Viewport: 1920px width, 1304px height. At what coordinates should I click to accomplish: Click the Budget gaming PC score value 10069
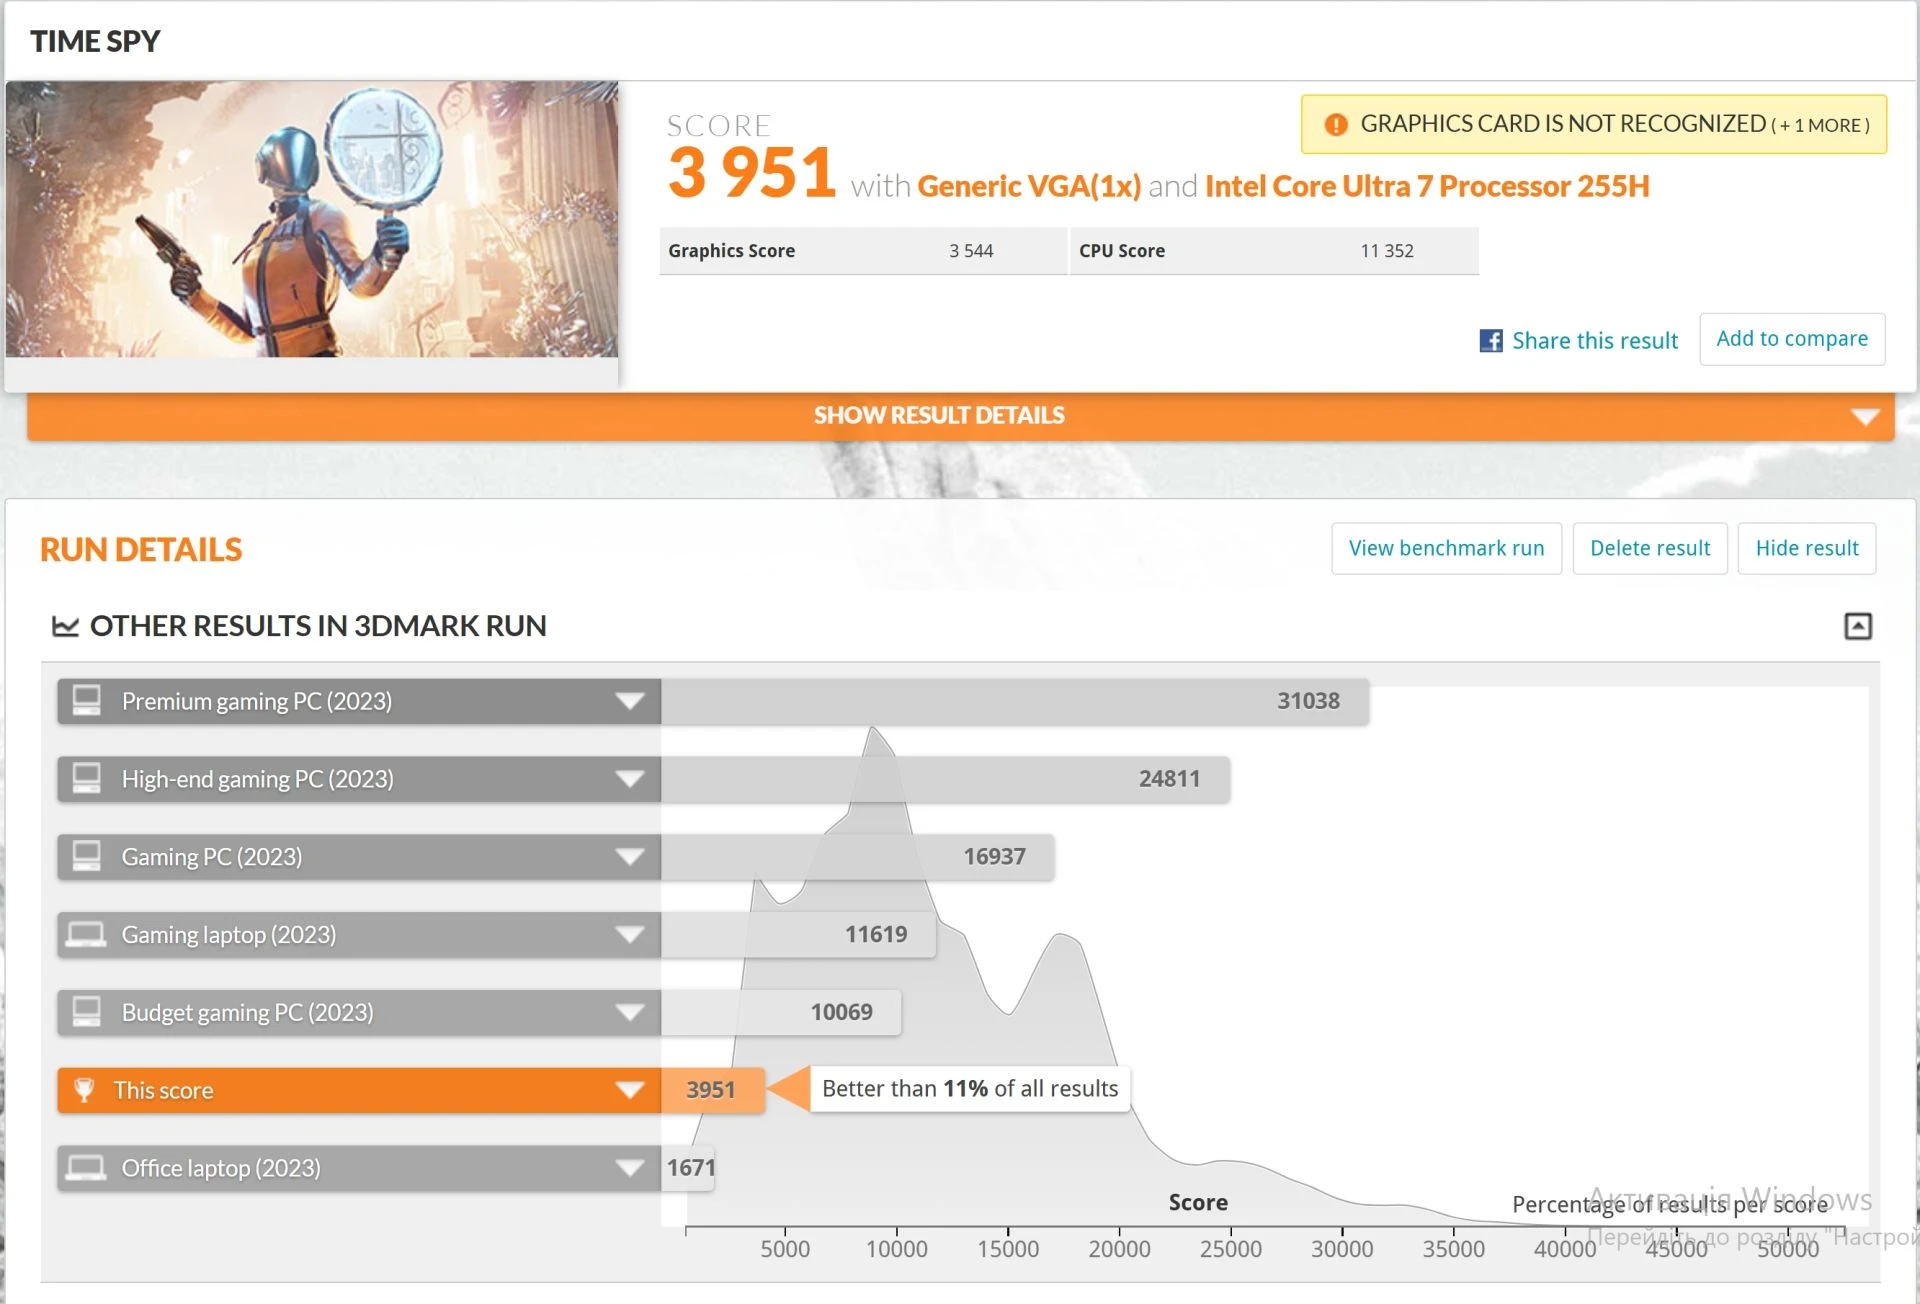coord(841,1012)
